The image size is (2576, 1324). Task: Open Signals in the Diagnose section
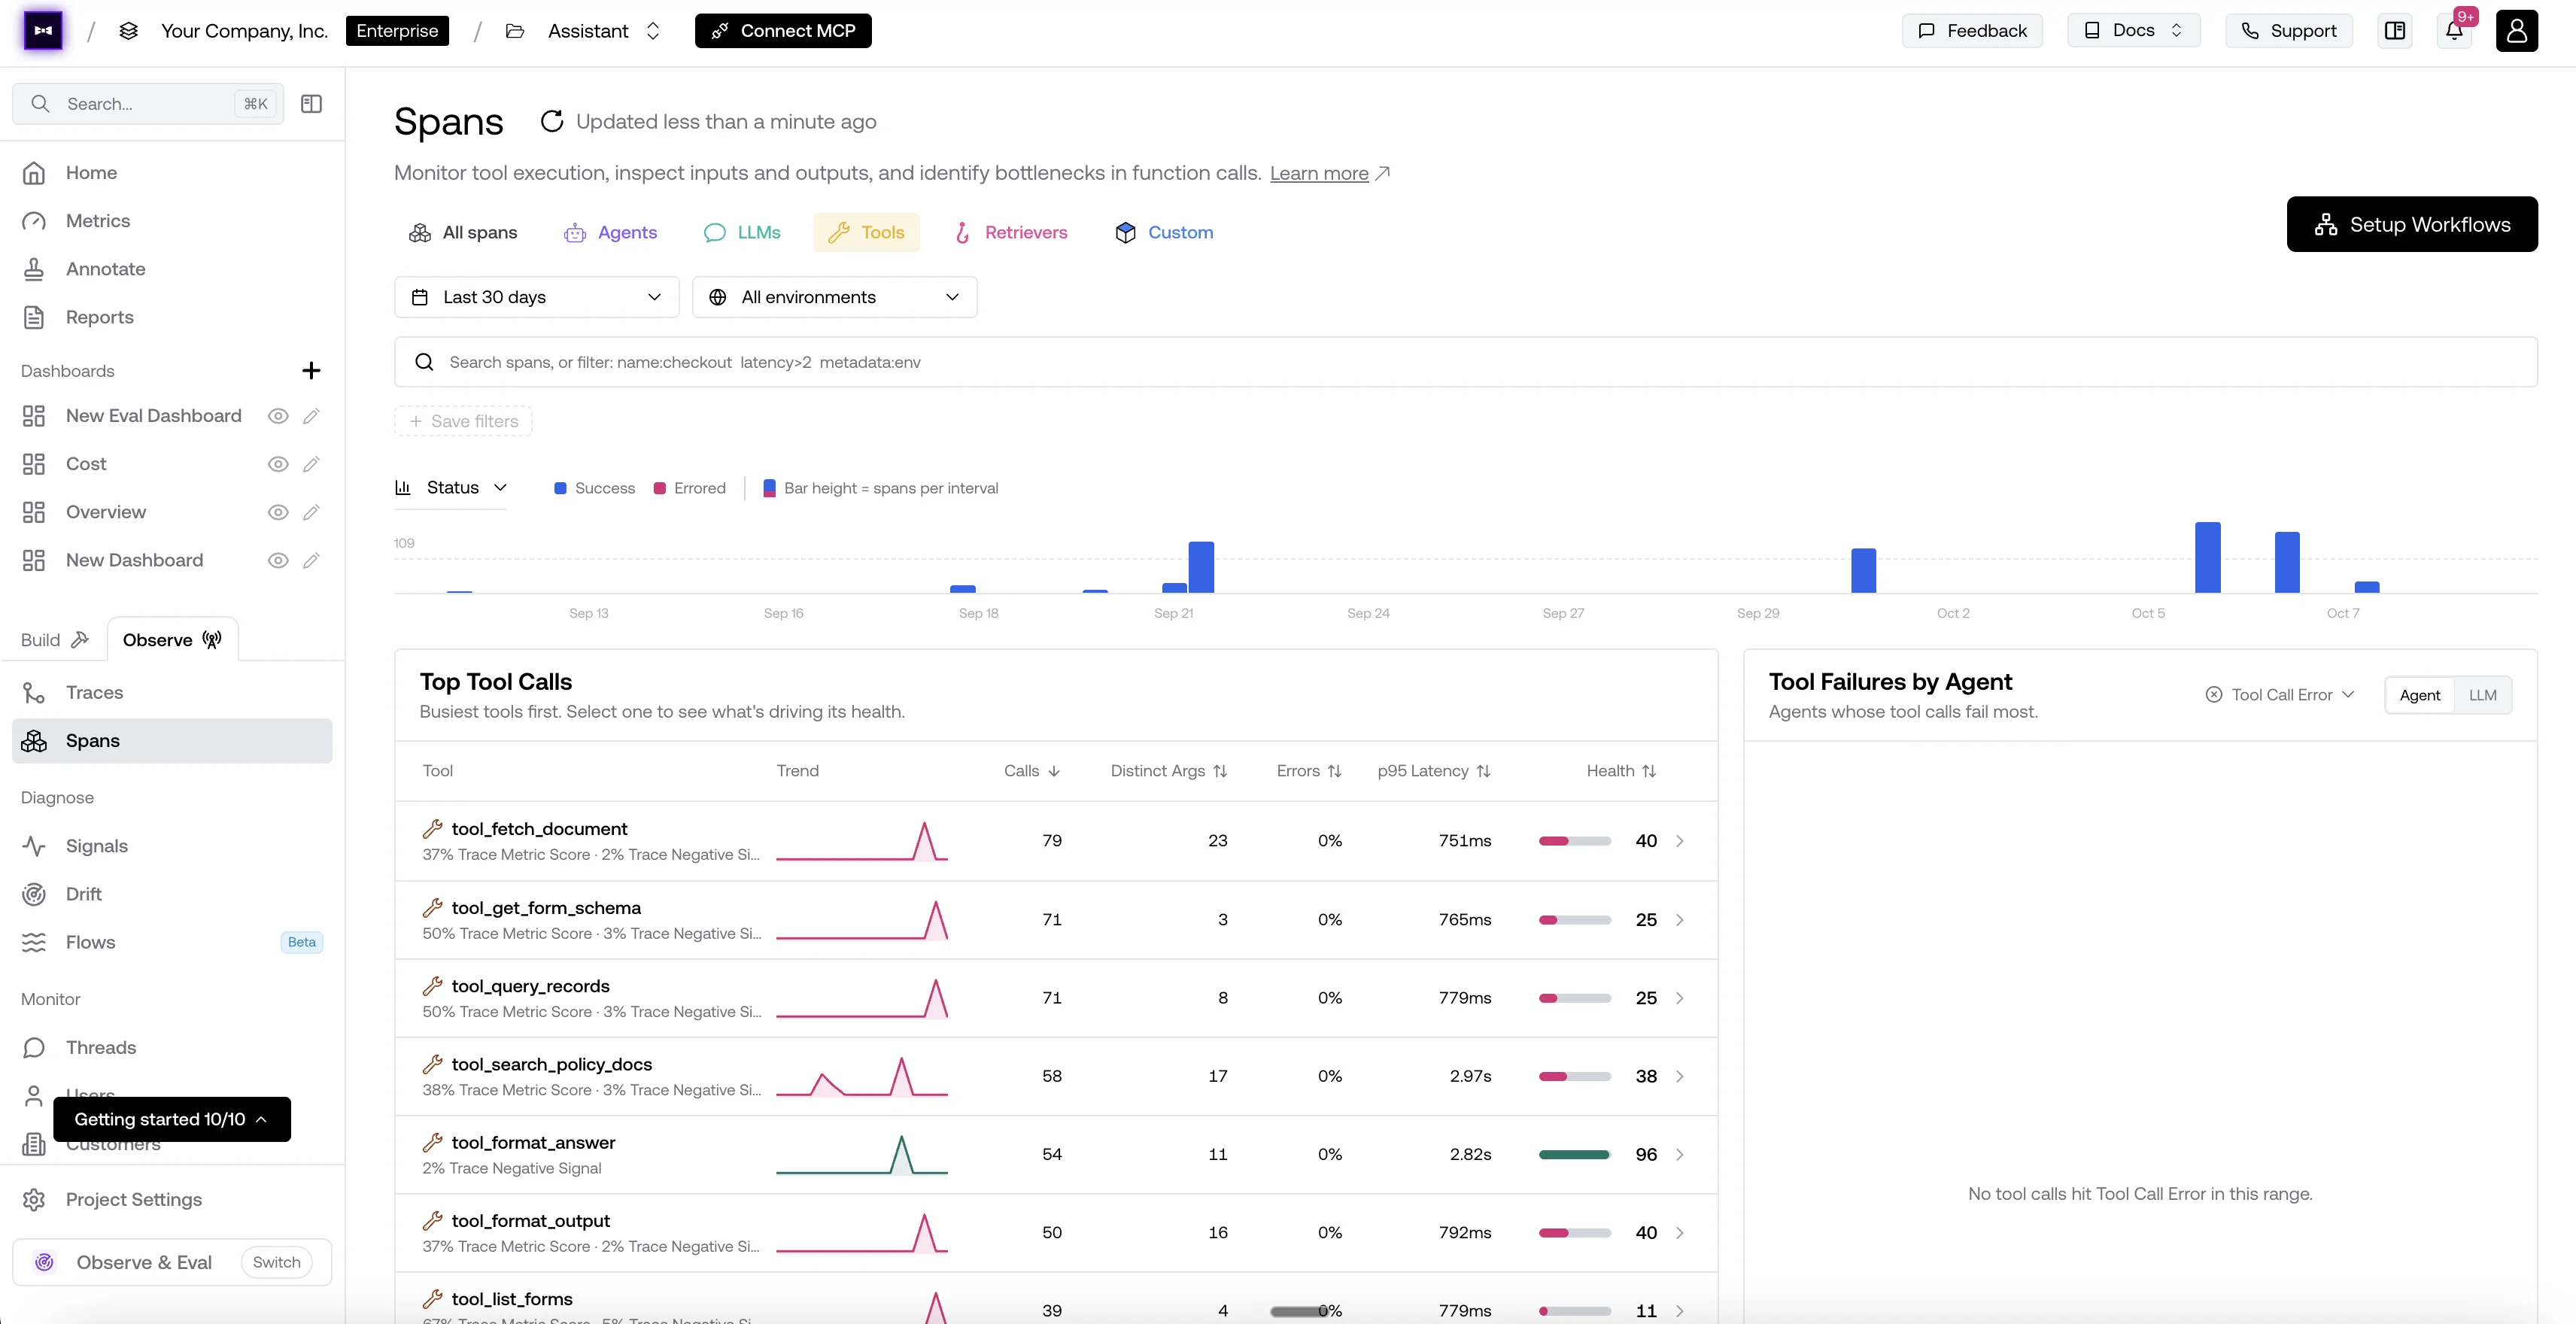pos(96,846)
